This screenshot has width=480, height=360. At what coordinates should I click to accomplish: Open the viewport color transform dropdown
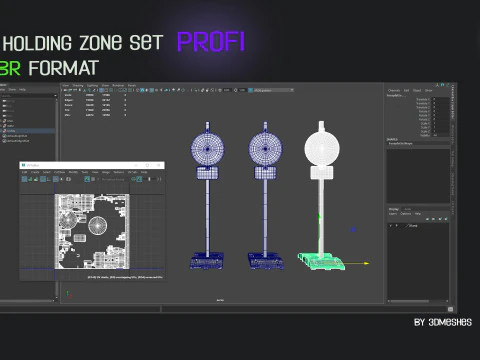[x=273, y=90]
